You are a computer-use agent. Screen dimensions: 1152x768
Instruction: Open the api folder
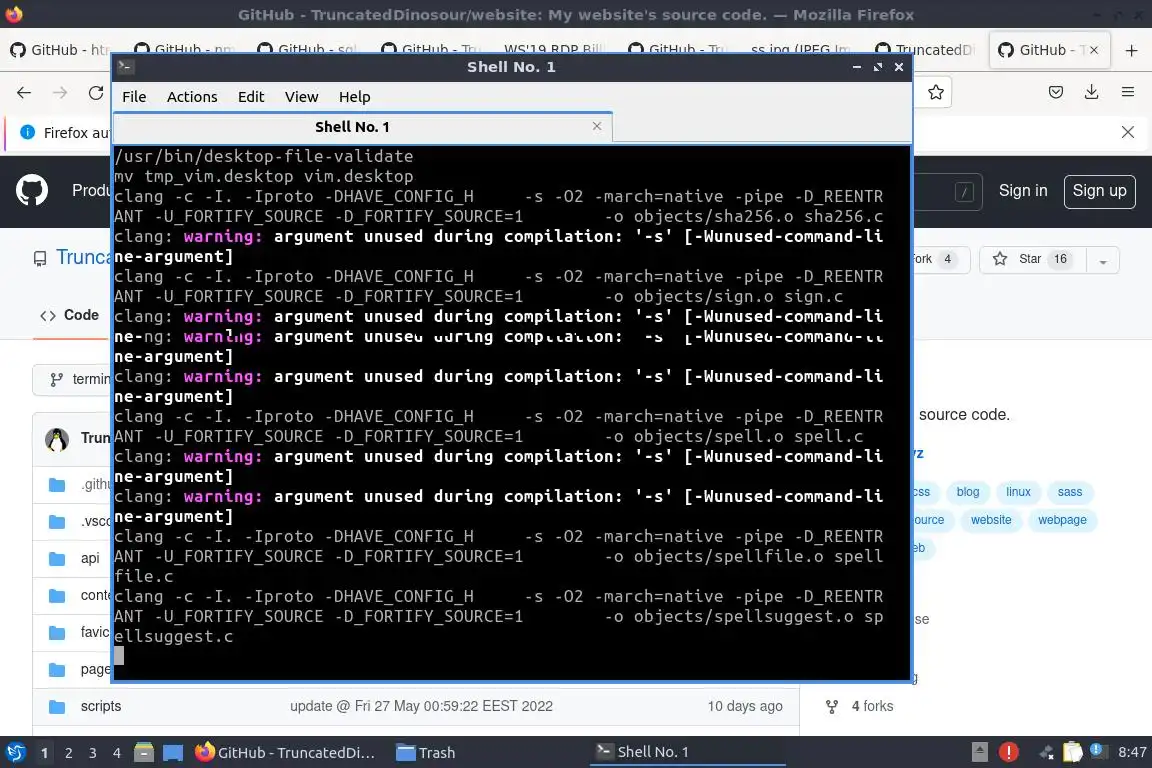tap(90, 559)
